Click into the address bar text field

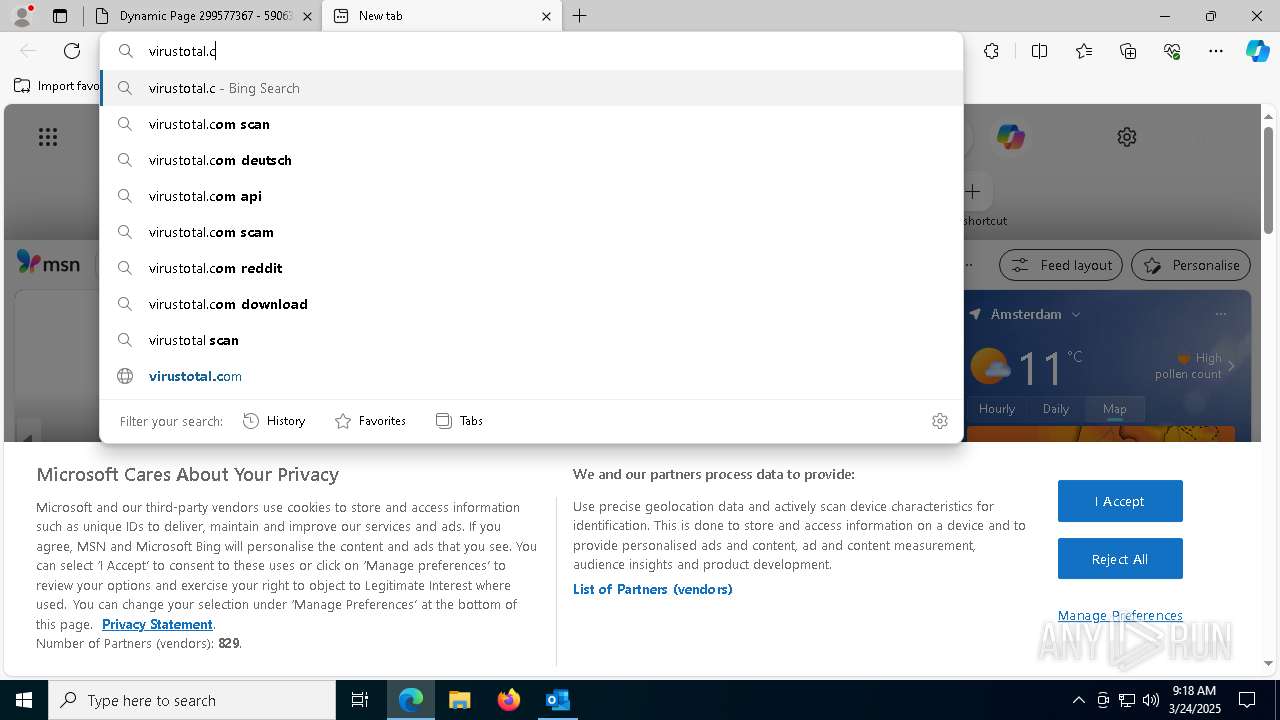(x=531, y=51)
